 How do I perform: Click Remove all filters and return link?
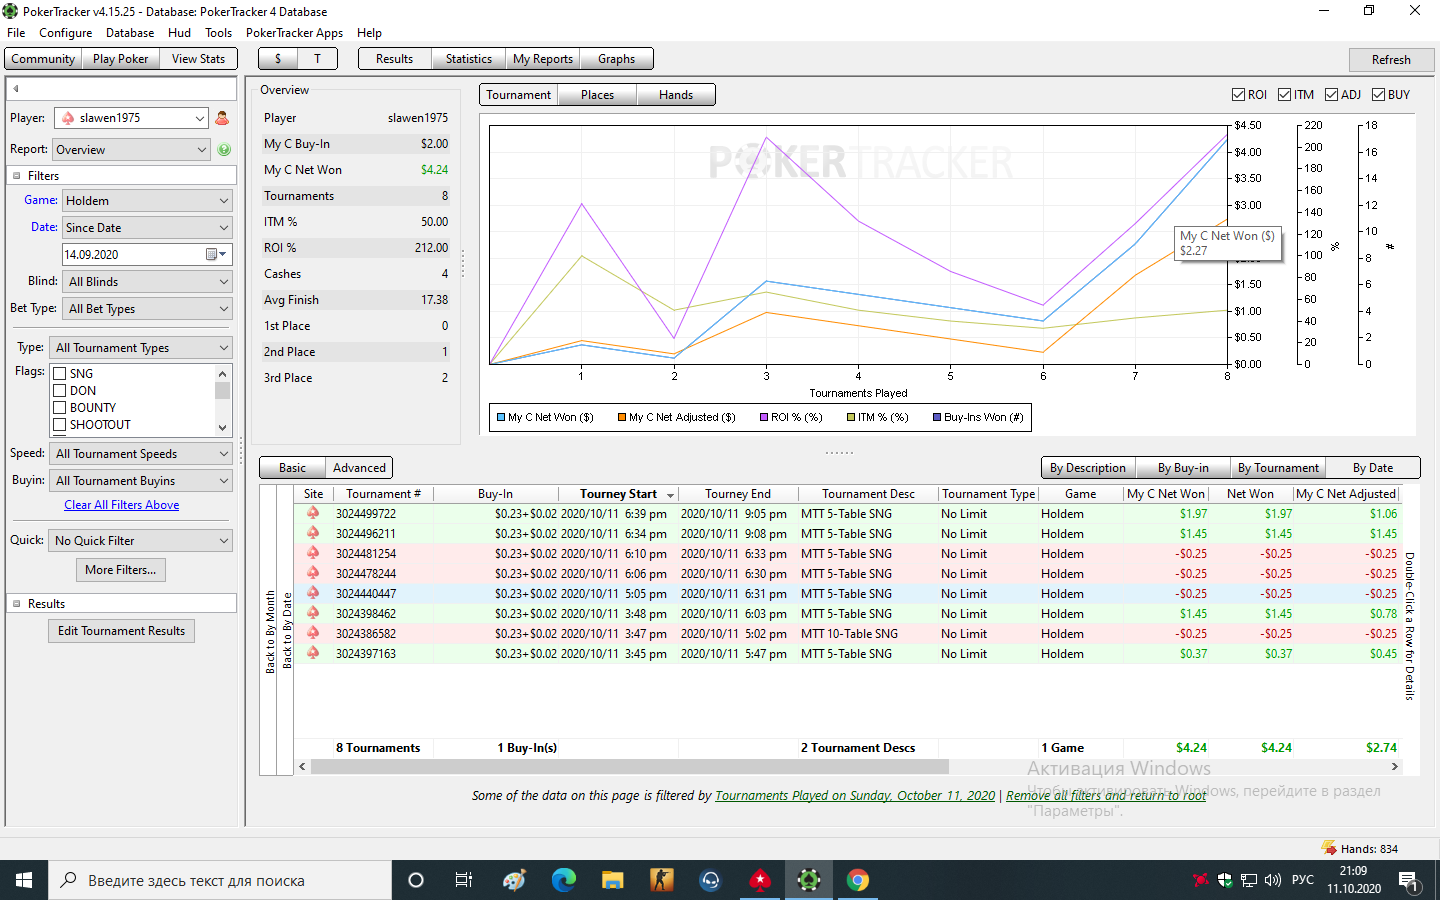point(1106,796)
